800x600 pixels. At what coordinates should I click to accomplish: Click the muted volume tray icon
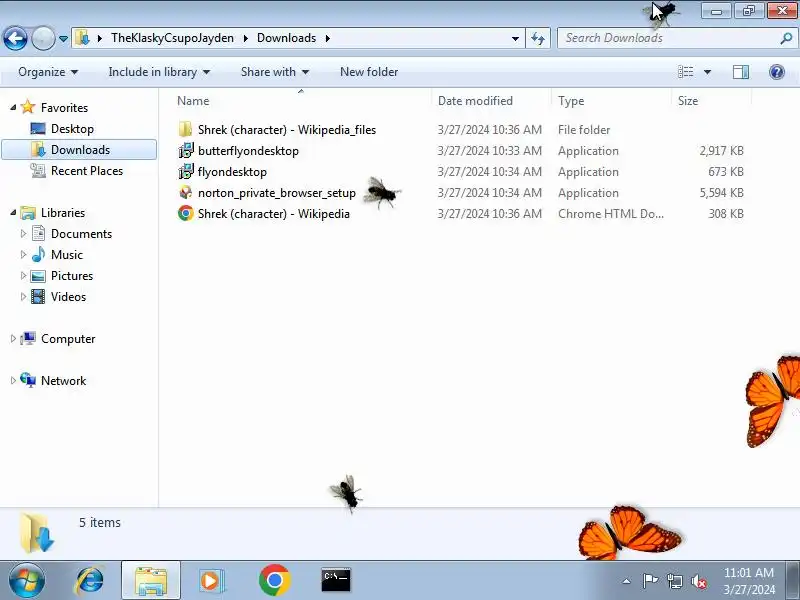(698, 581)
